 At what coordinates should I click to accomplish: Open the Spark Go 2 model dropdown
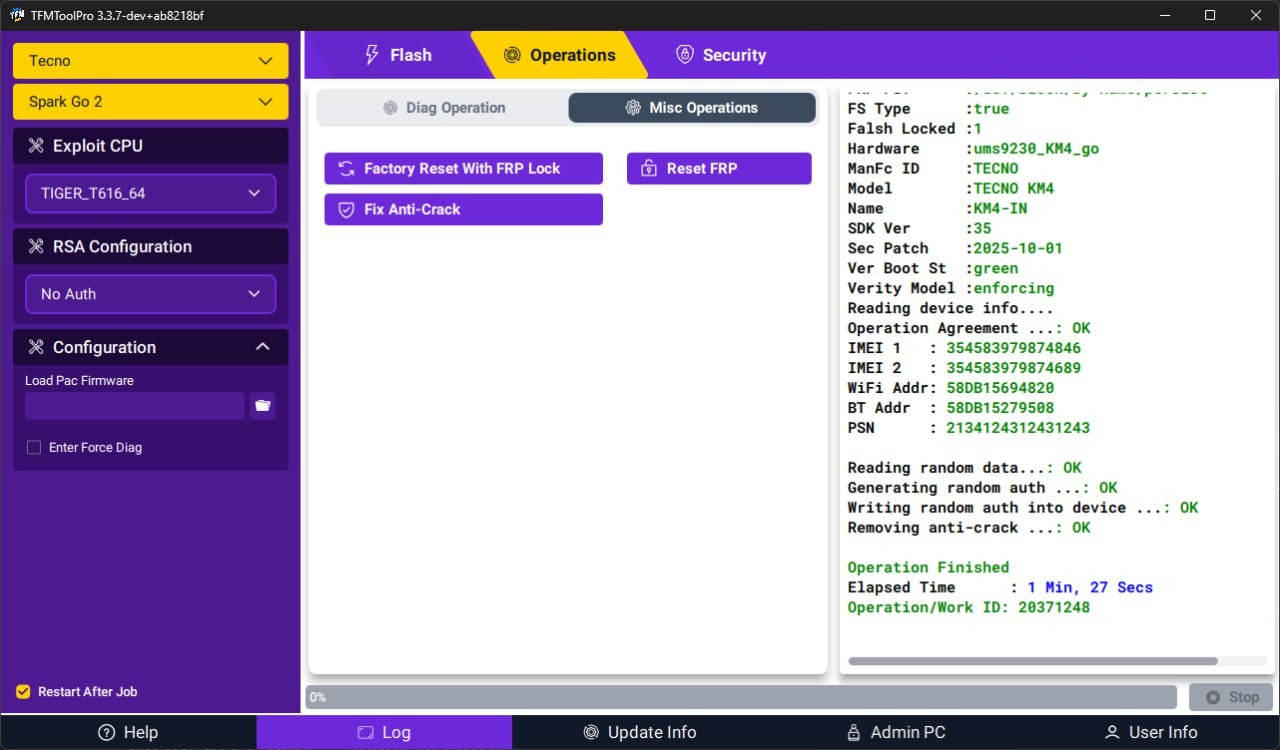tap(151, 102)
